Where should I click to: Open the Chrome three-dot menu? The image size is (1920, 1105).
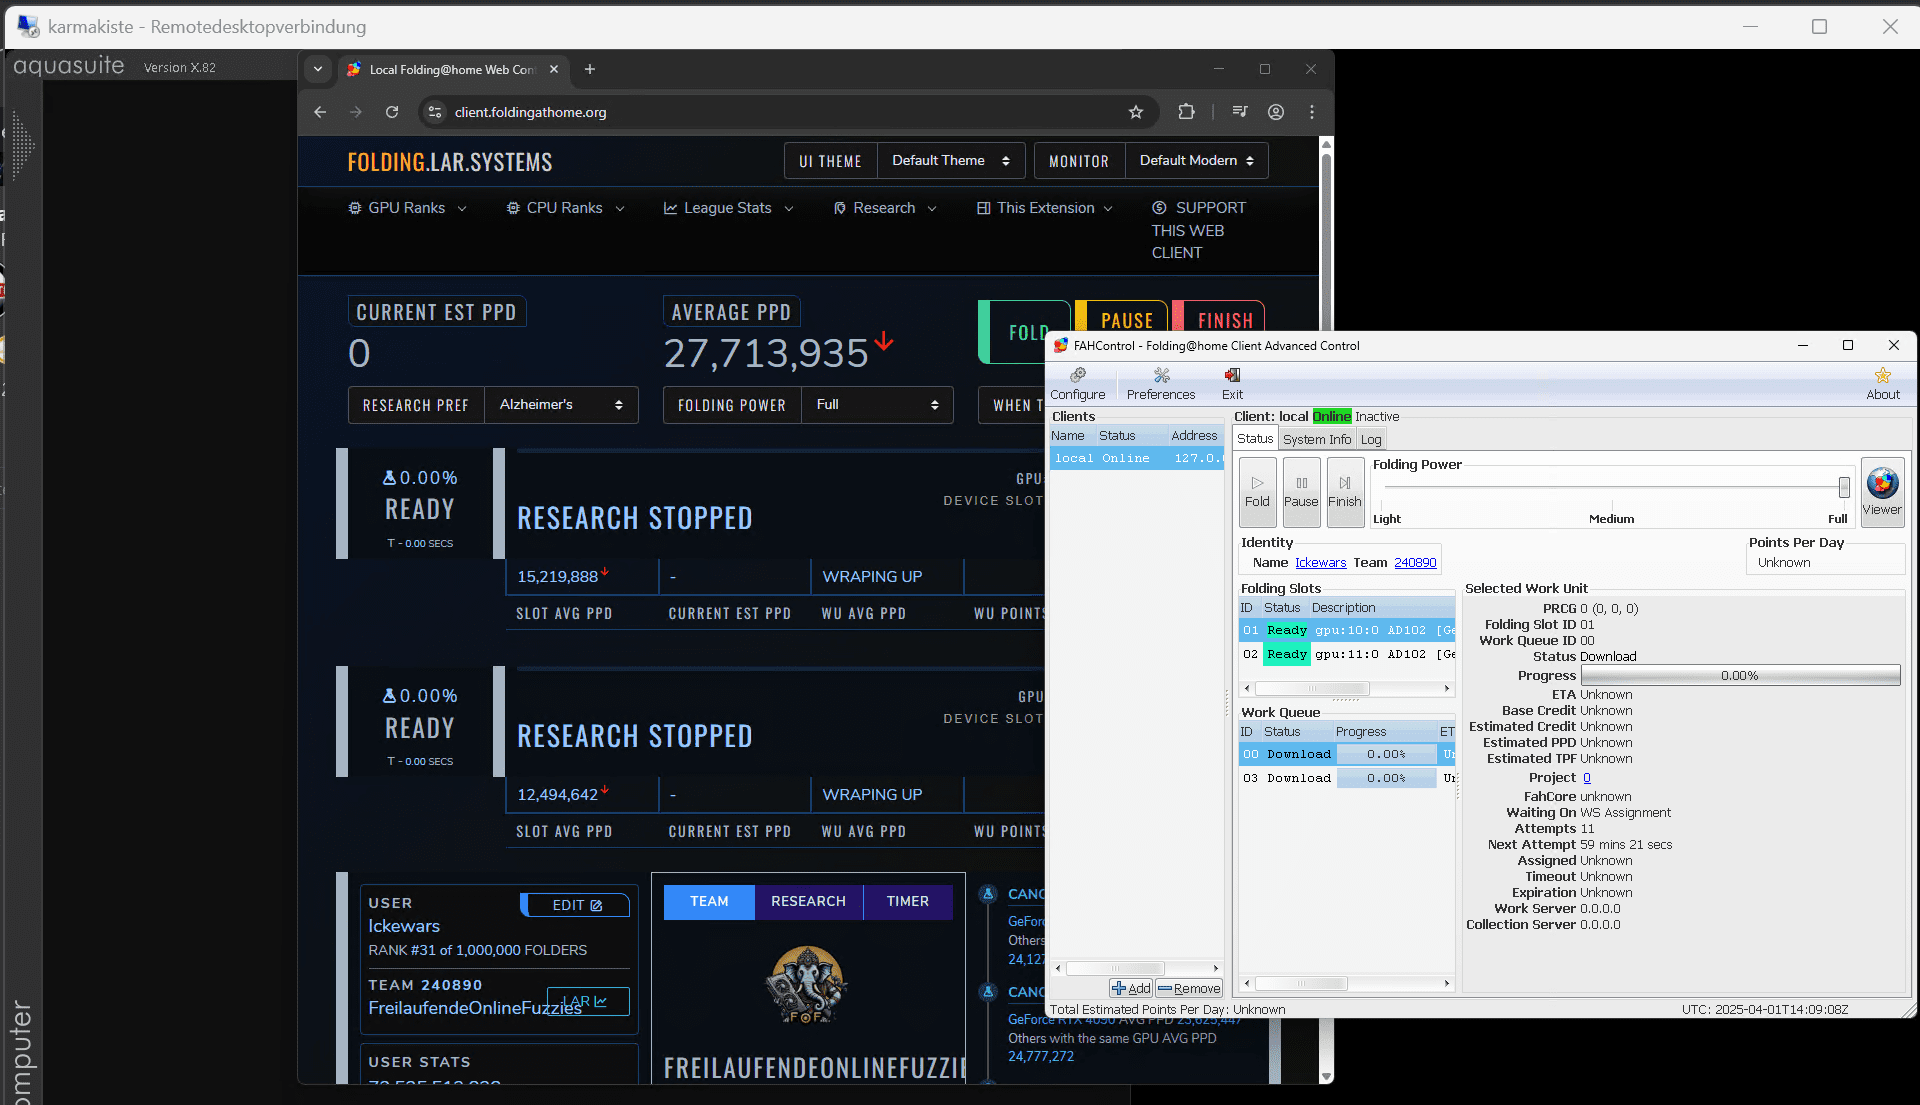[1312, 112]
